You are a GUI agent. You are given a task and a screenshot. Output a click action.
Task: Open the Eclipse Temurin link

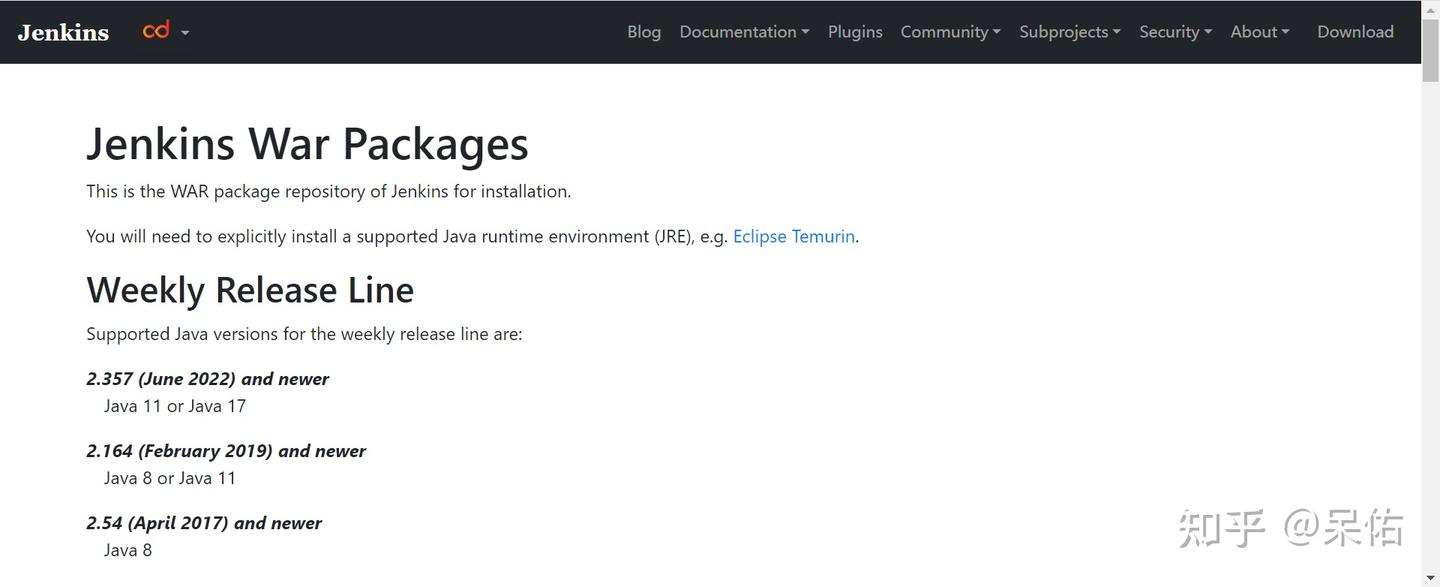point(793,236)
